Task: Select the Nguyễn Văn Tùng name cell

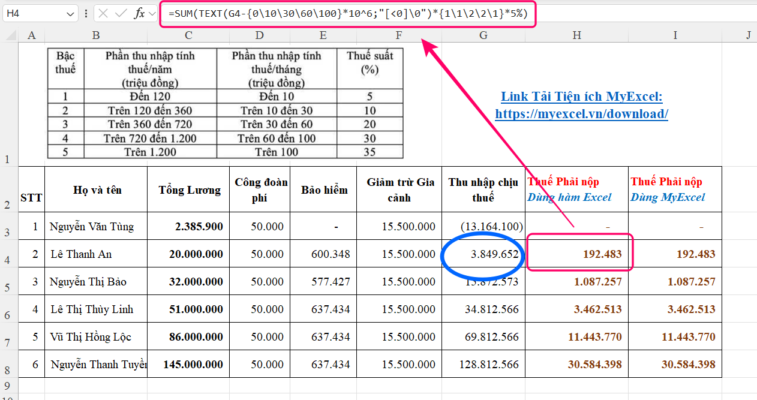Action: click(x=95, y=226)
